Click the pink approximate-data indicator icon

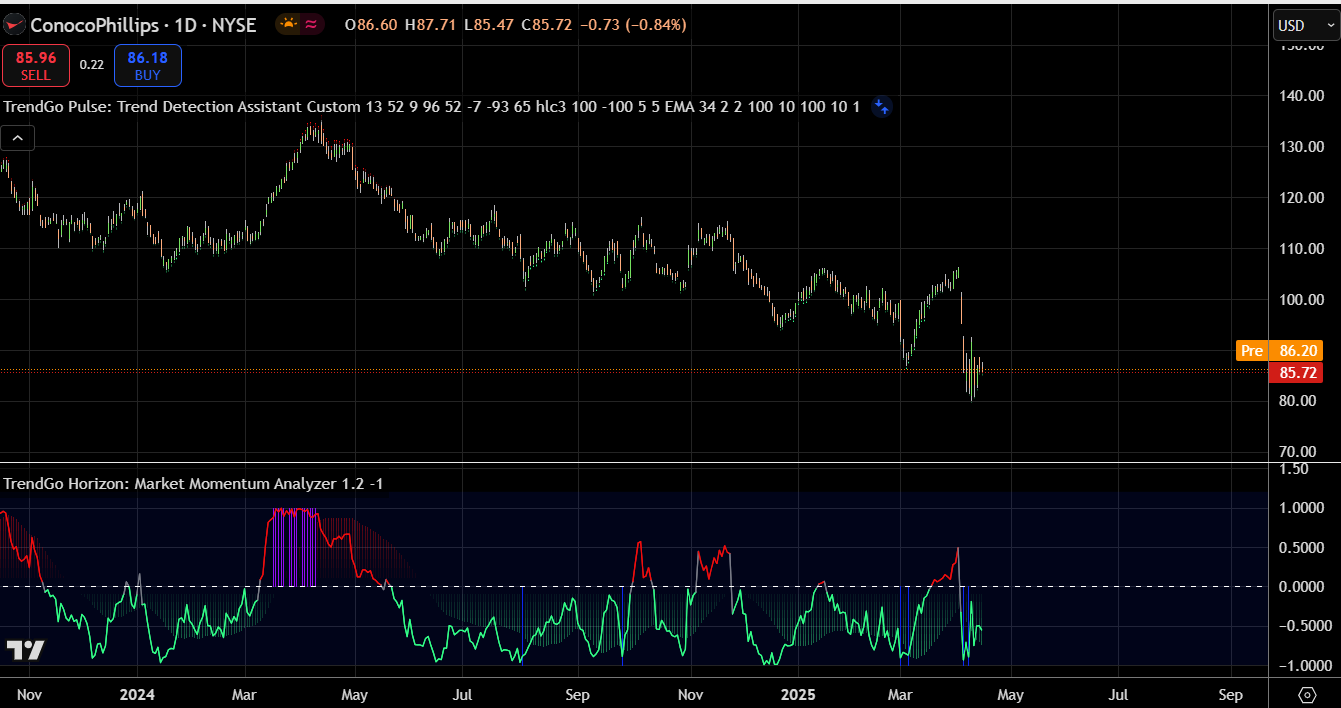click(312, 25)
